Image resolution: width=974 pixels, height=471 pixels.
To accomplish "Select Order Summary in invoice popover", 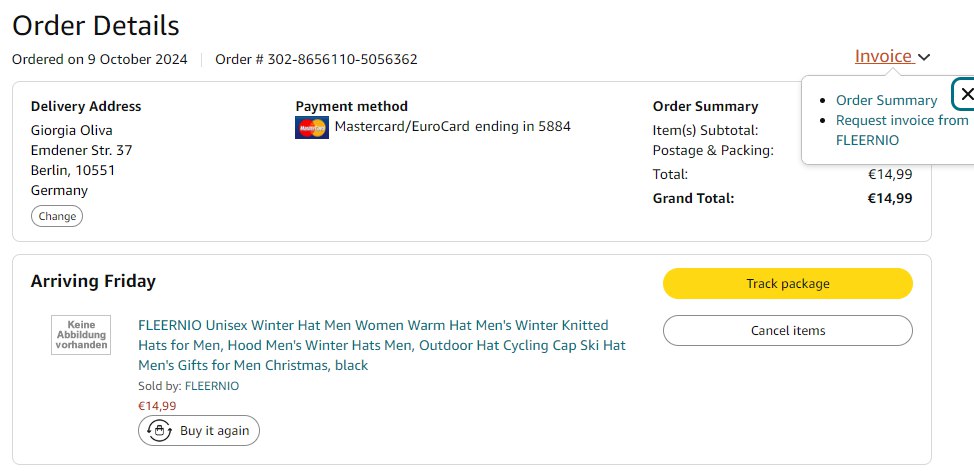I will pos(886,100).
